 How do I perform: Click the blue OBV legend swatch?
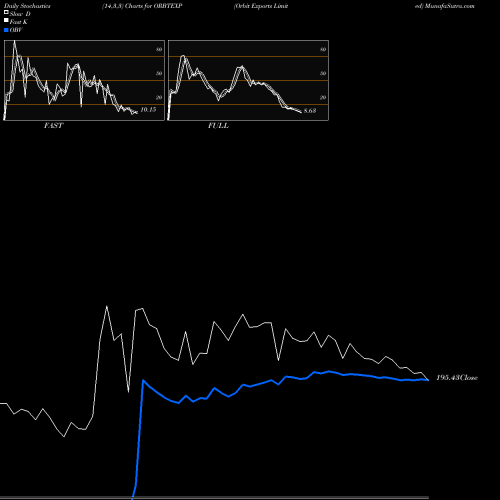[6, 30]
